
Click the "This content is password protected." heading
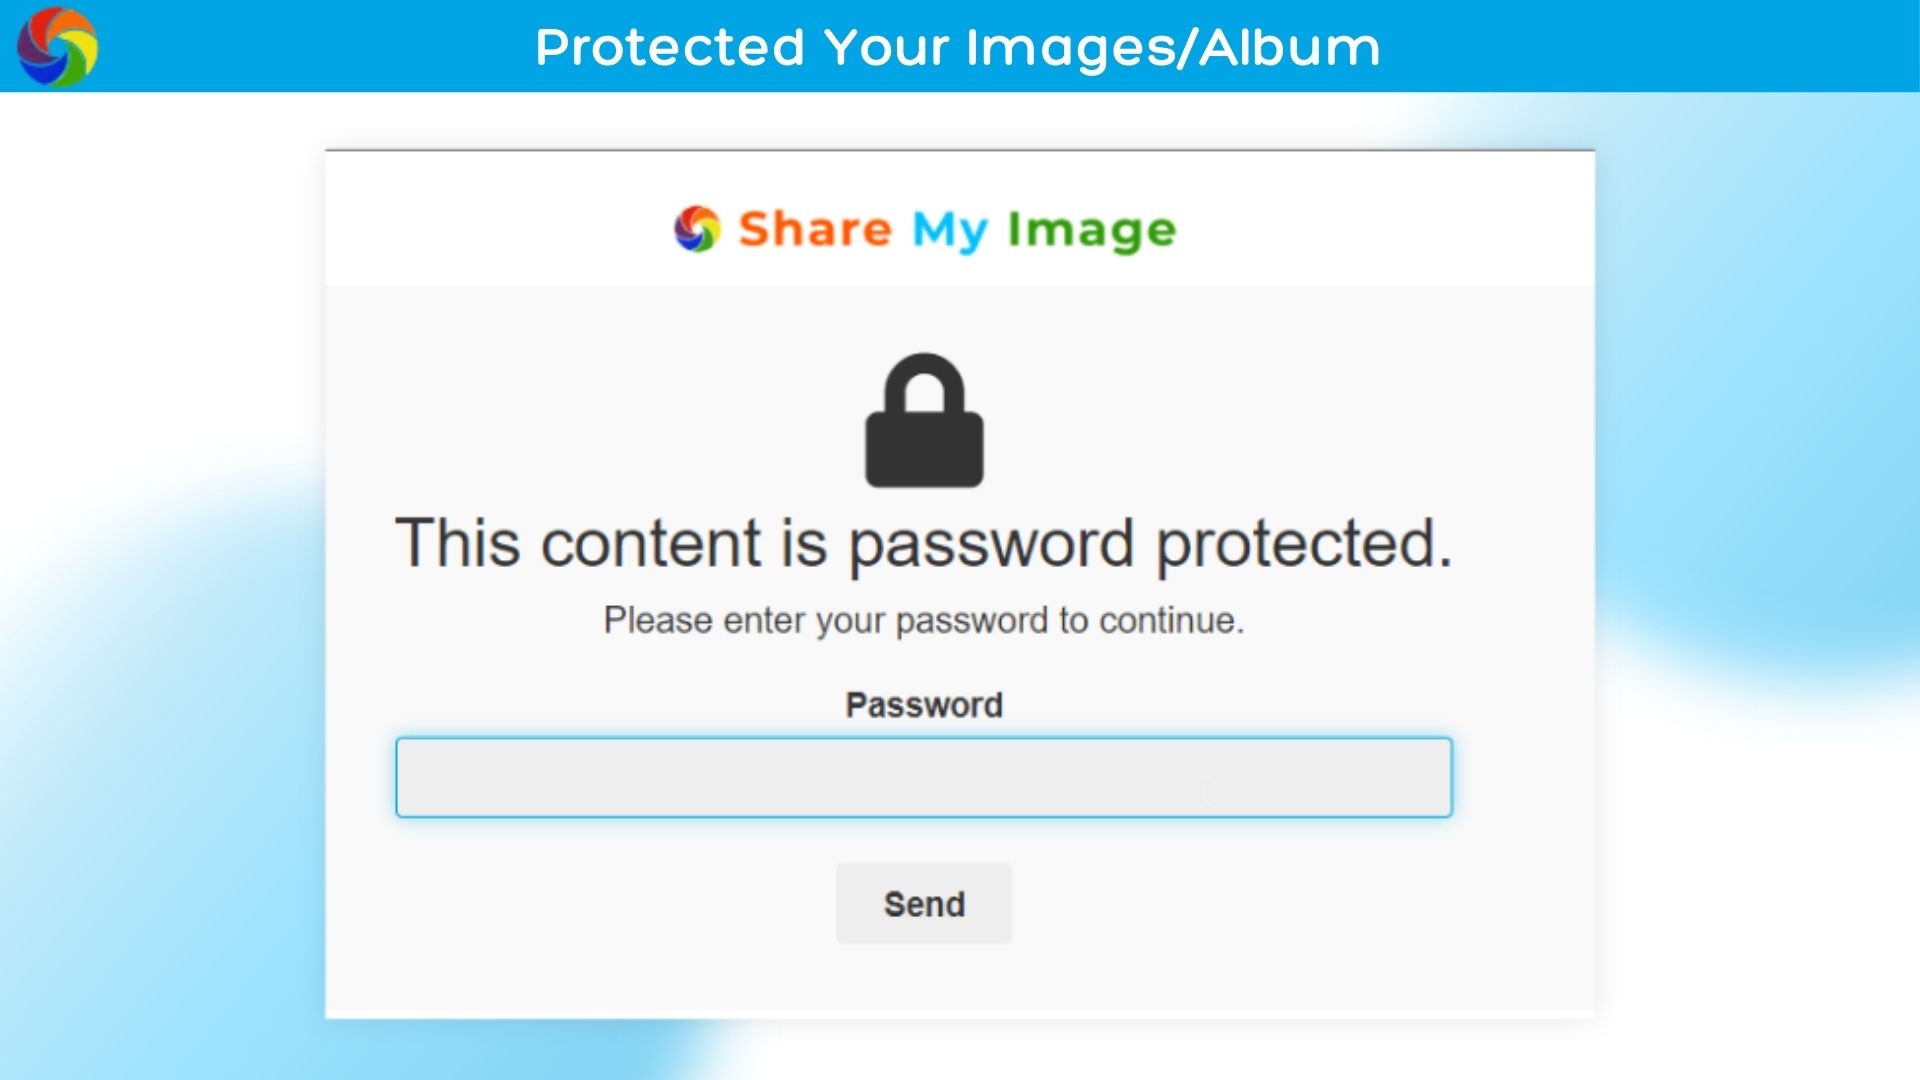click(x=924, y=543)
